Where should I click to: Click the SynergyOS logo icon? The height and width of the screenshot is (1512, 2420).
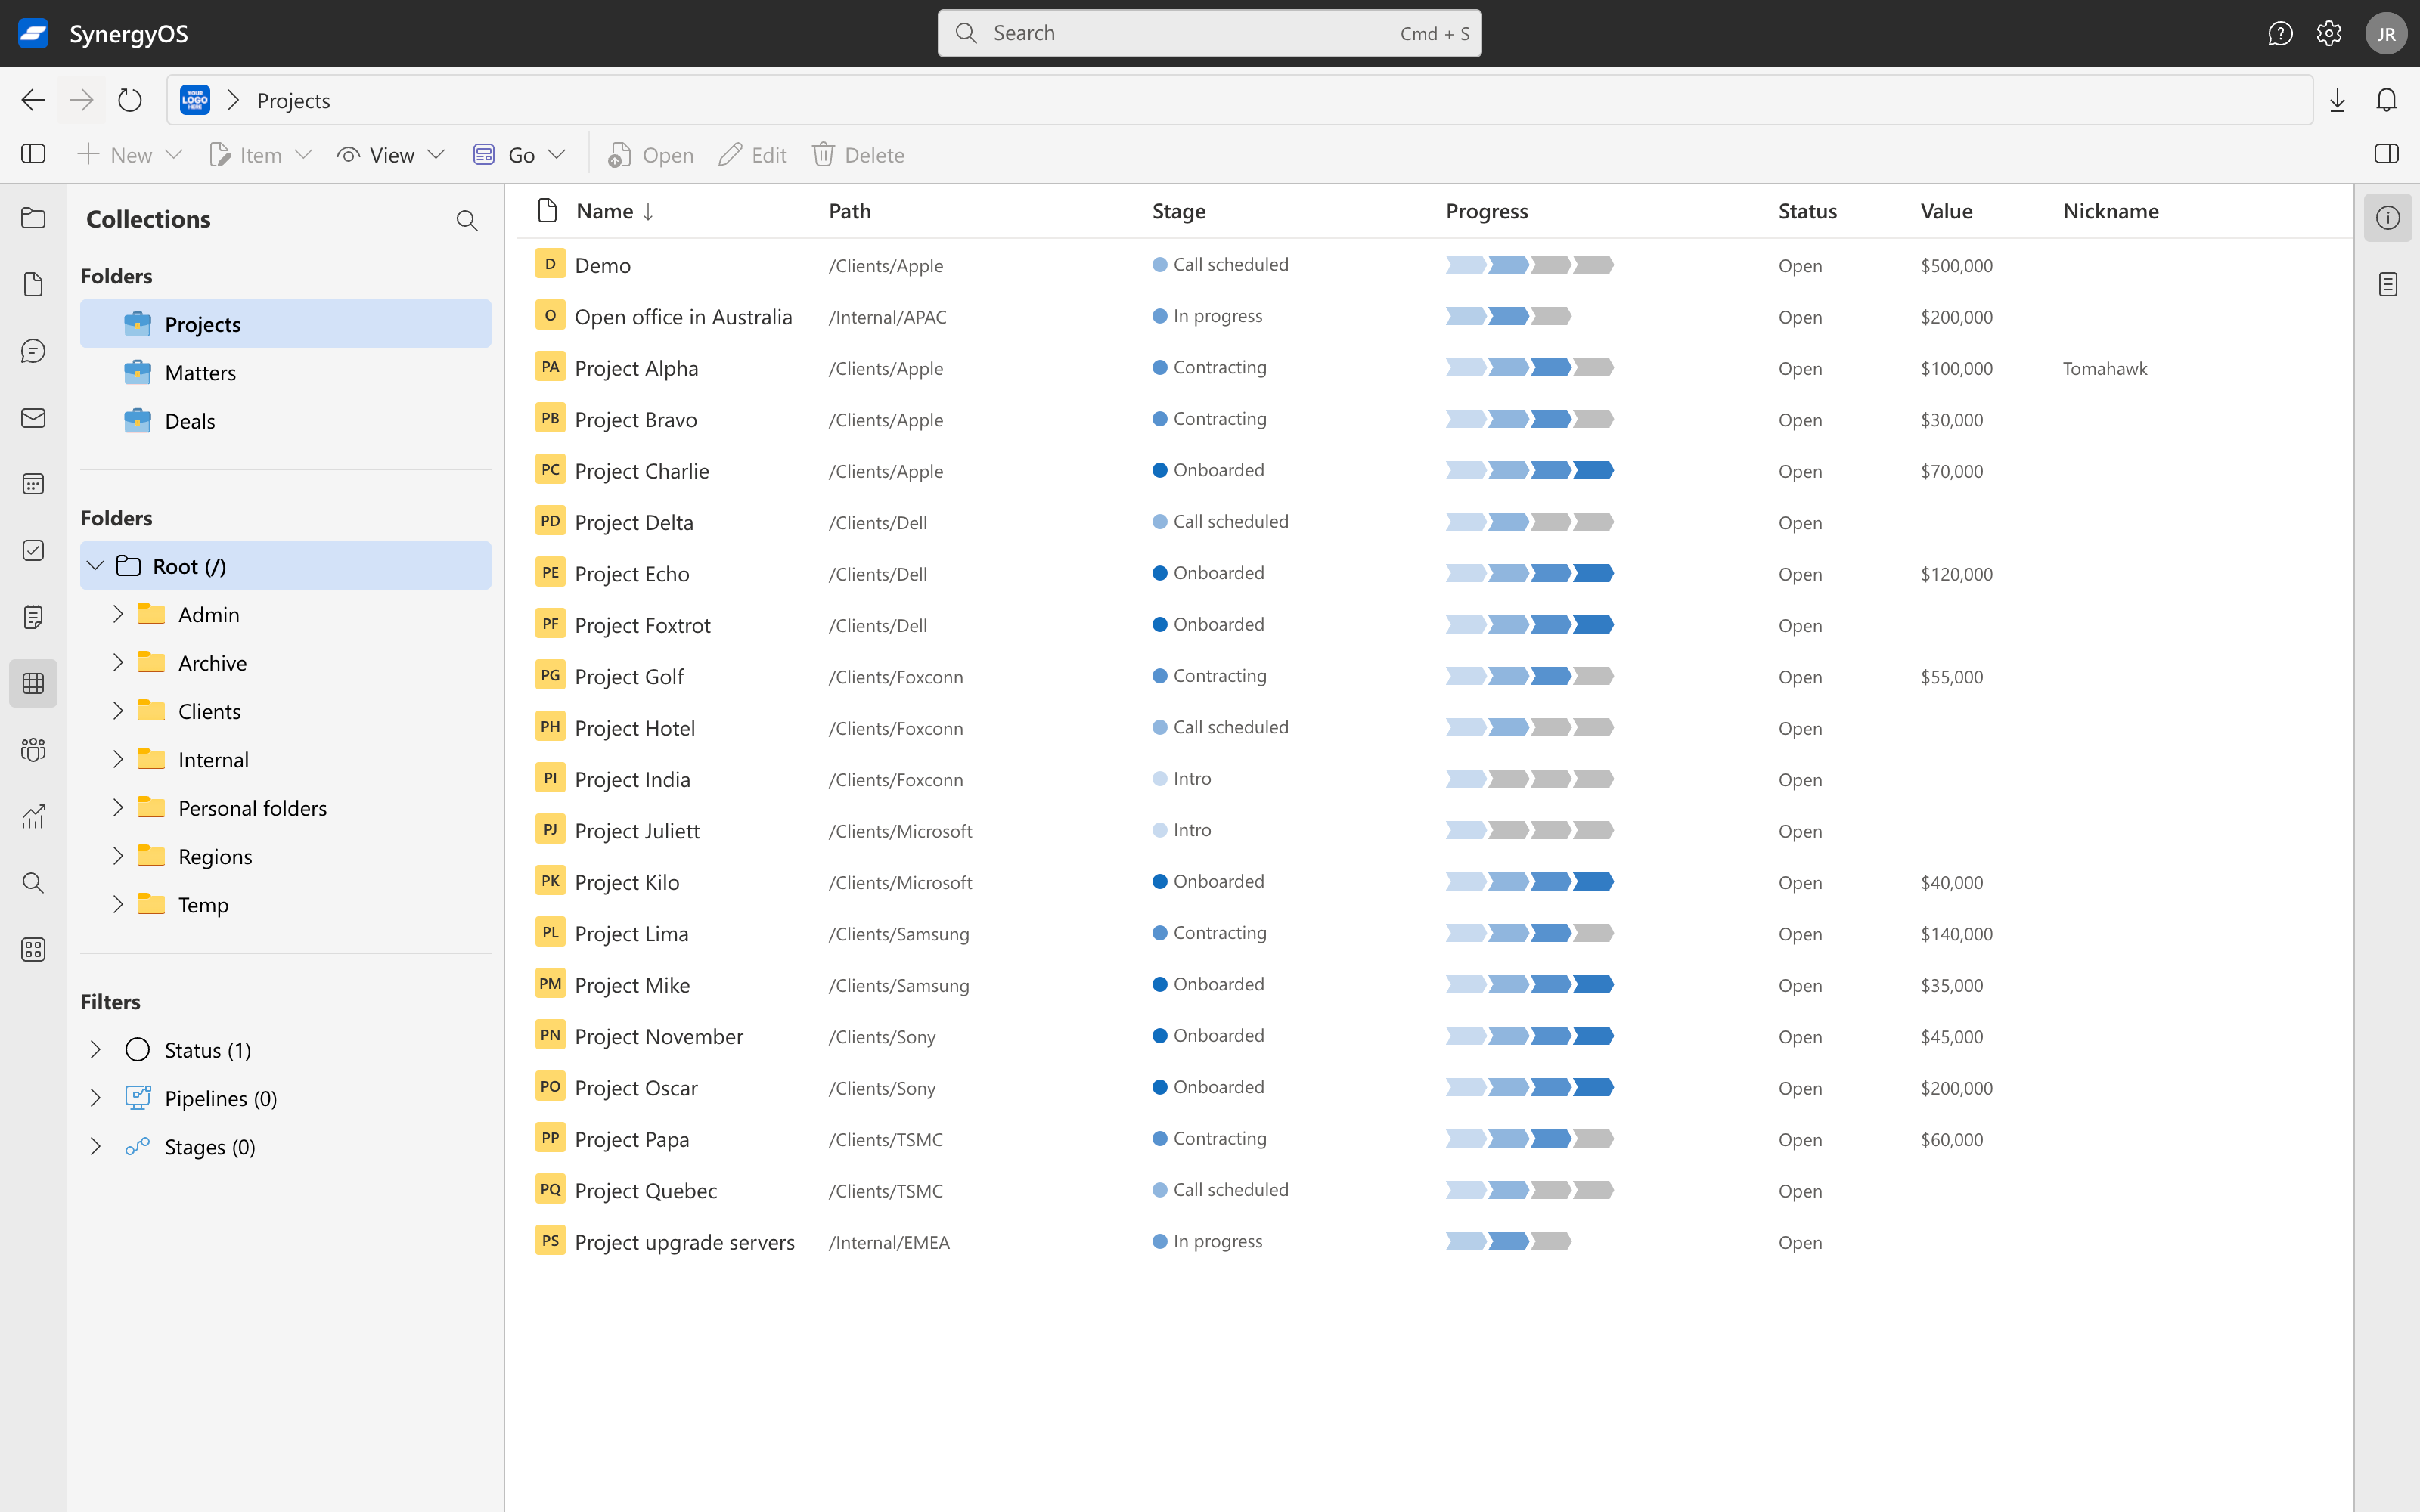coord(33,33)
